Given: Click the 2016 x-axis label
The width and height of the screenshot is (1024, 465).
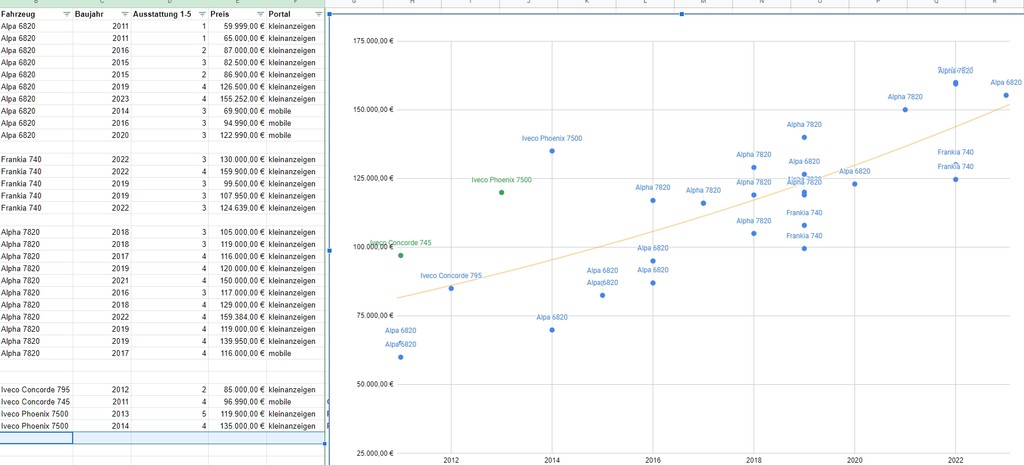Looking at the screenshot, I should [x=652, y=460].
